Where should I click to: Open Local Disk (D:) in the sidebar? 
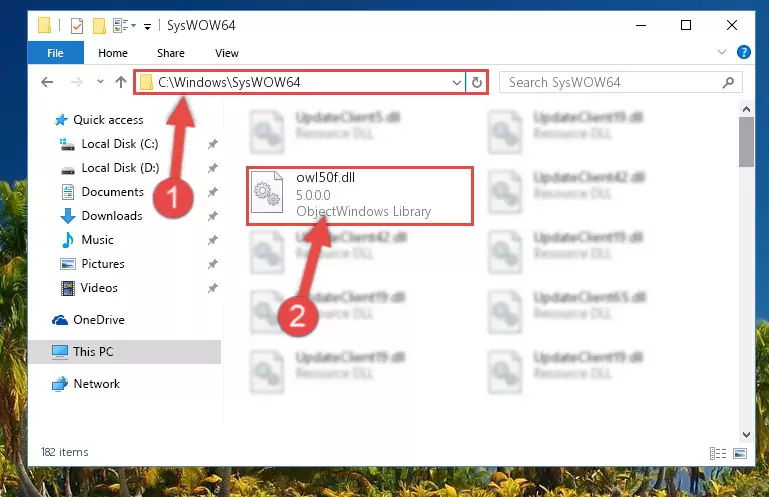[x=120, y=168]
